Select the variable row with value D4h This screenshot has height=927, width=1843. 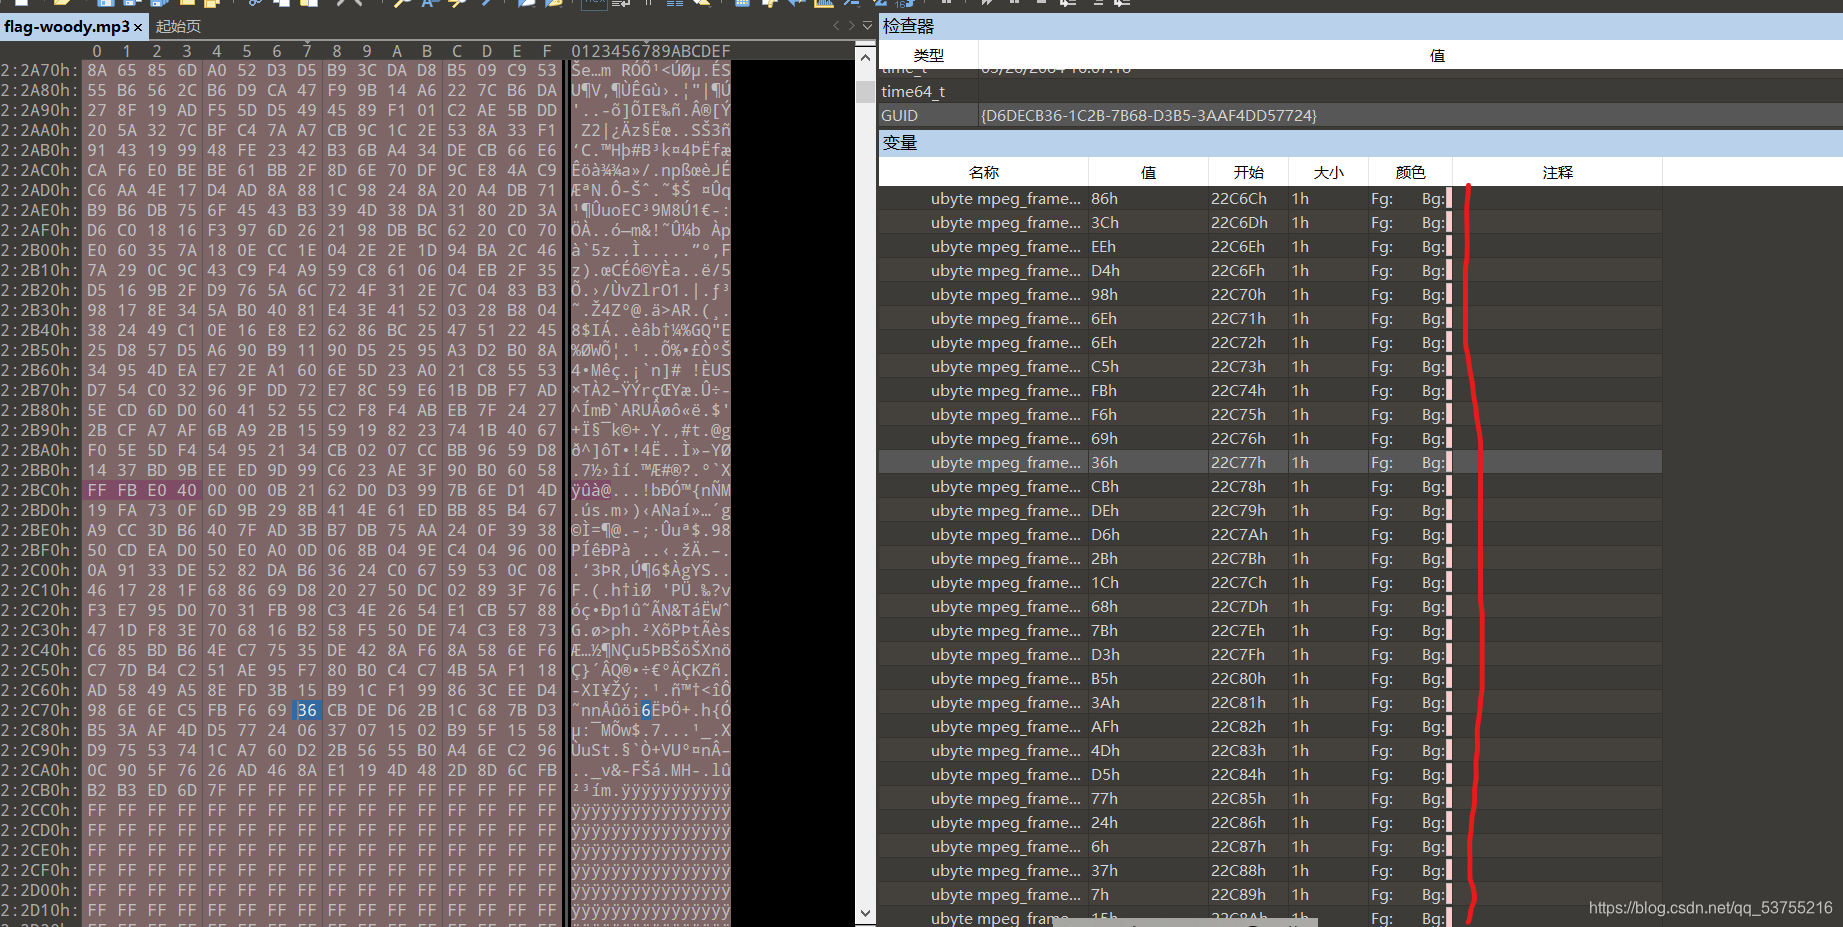pos(1270,271)
